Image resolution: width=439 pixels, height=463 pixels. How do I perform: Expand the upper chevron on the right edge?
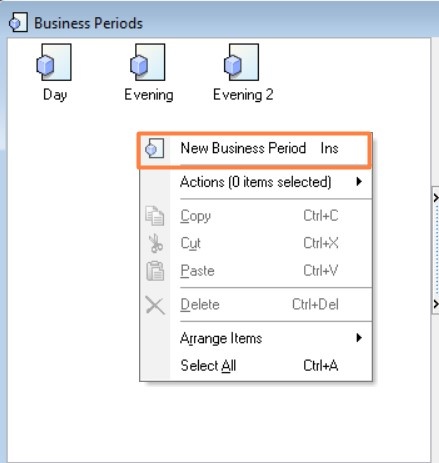(x=436, y=198)
